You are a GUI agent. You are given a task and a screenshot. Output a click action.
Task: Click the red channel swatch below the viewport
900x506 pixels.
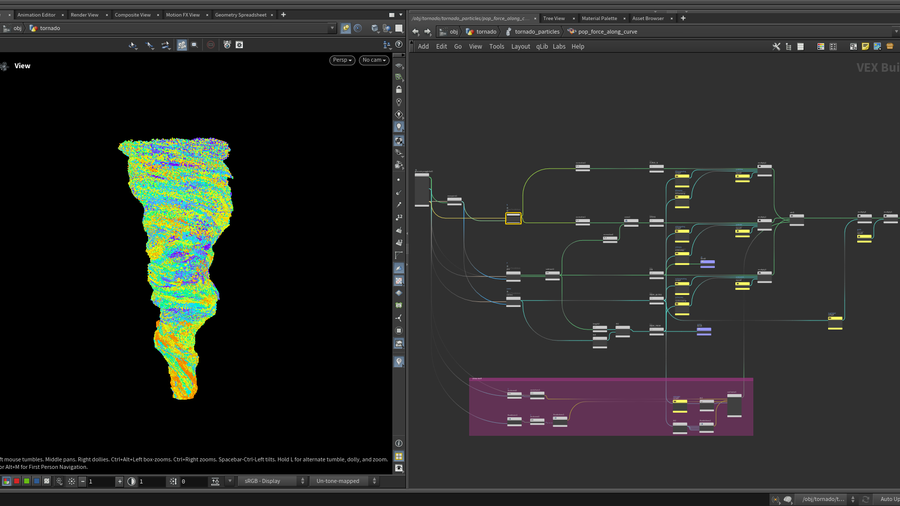(16, 481)
